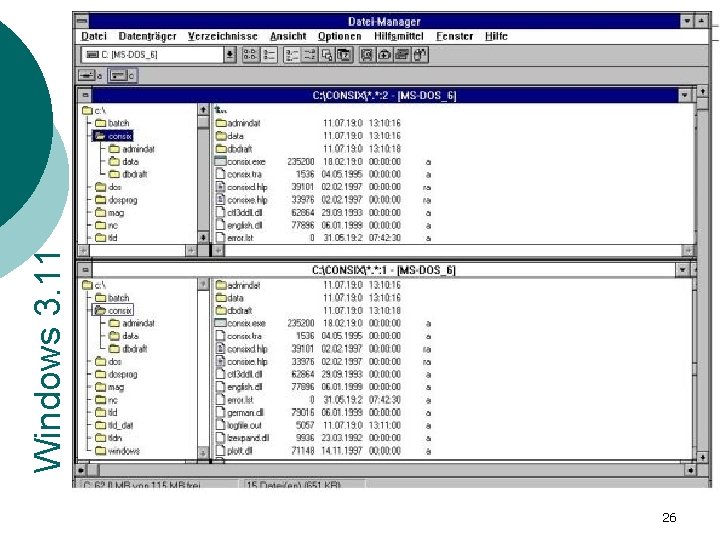Image resolution: width=720 pixels, height=540 pixels.
Task: Click the sort by type toolbar icon
Action: 309,55
